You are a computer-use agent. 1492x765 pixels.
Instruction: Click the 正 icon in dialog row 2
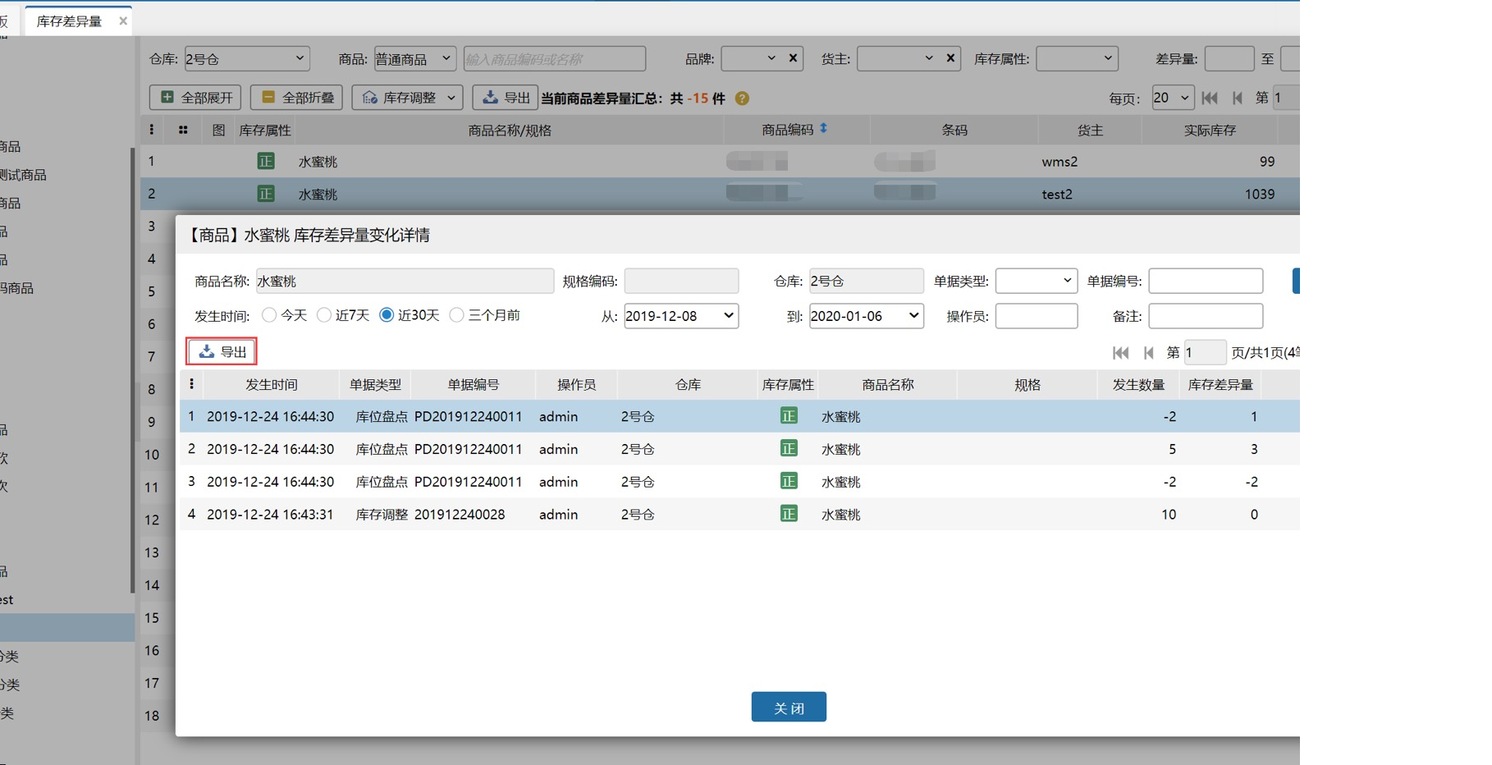(789, 449)
